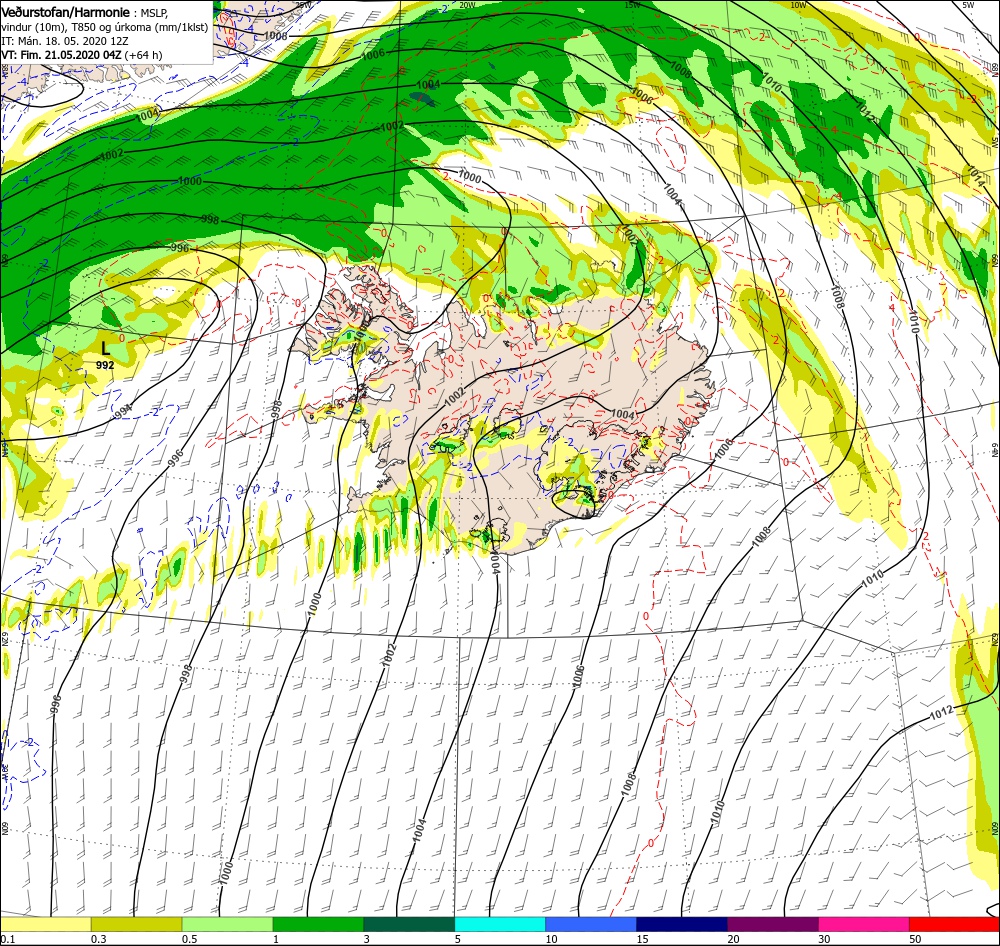Select the light green 0.5–1 legend swatch

point(227,924)
